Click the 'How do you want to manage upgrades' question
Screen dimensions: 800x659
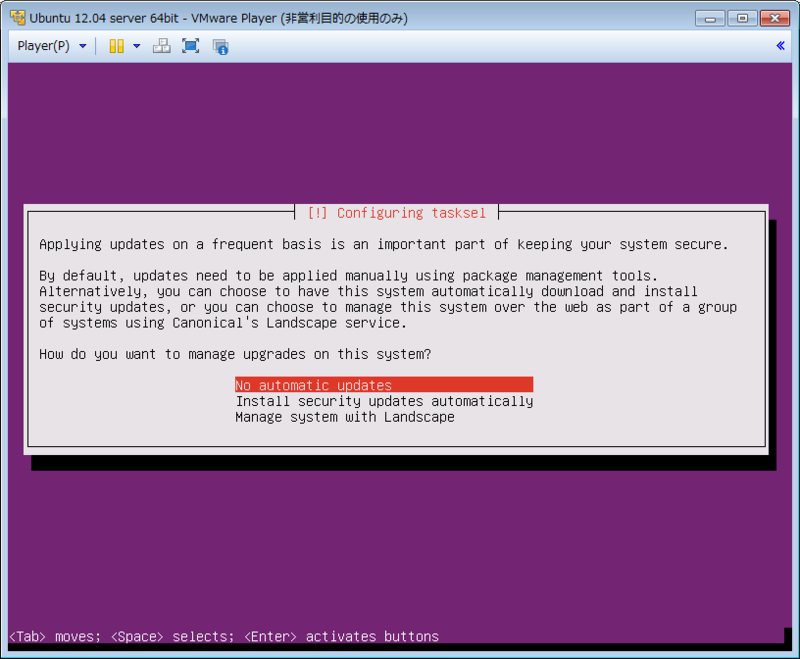coord(235,354)
